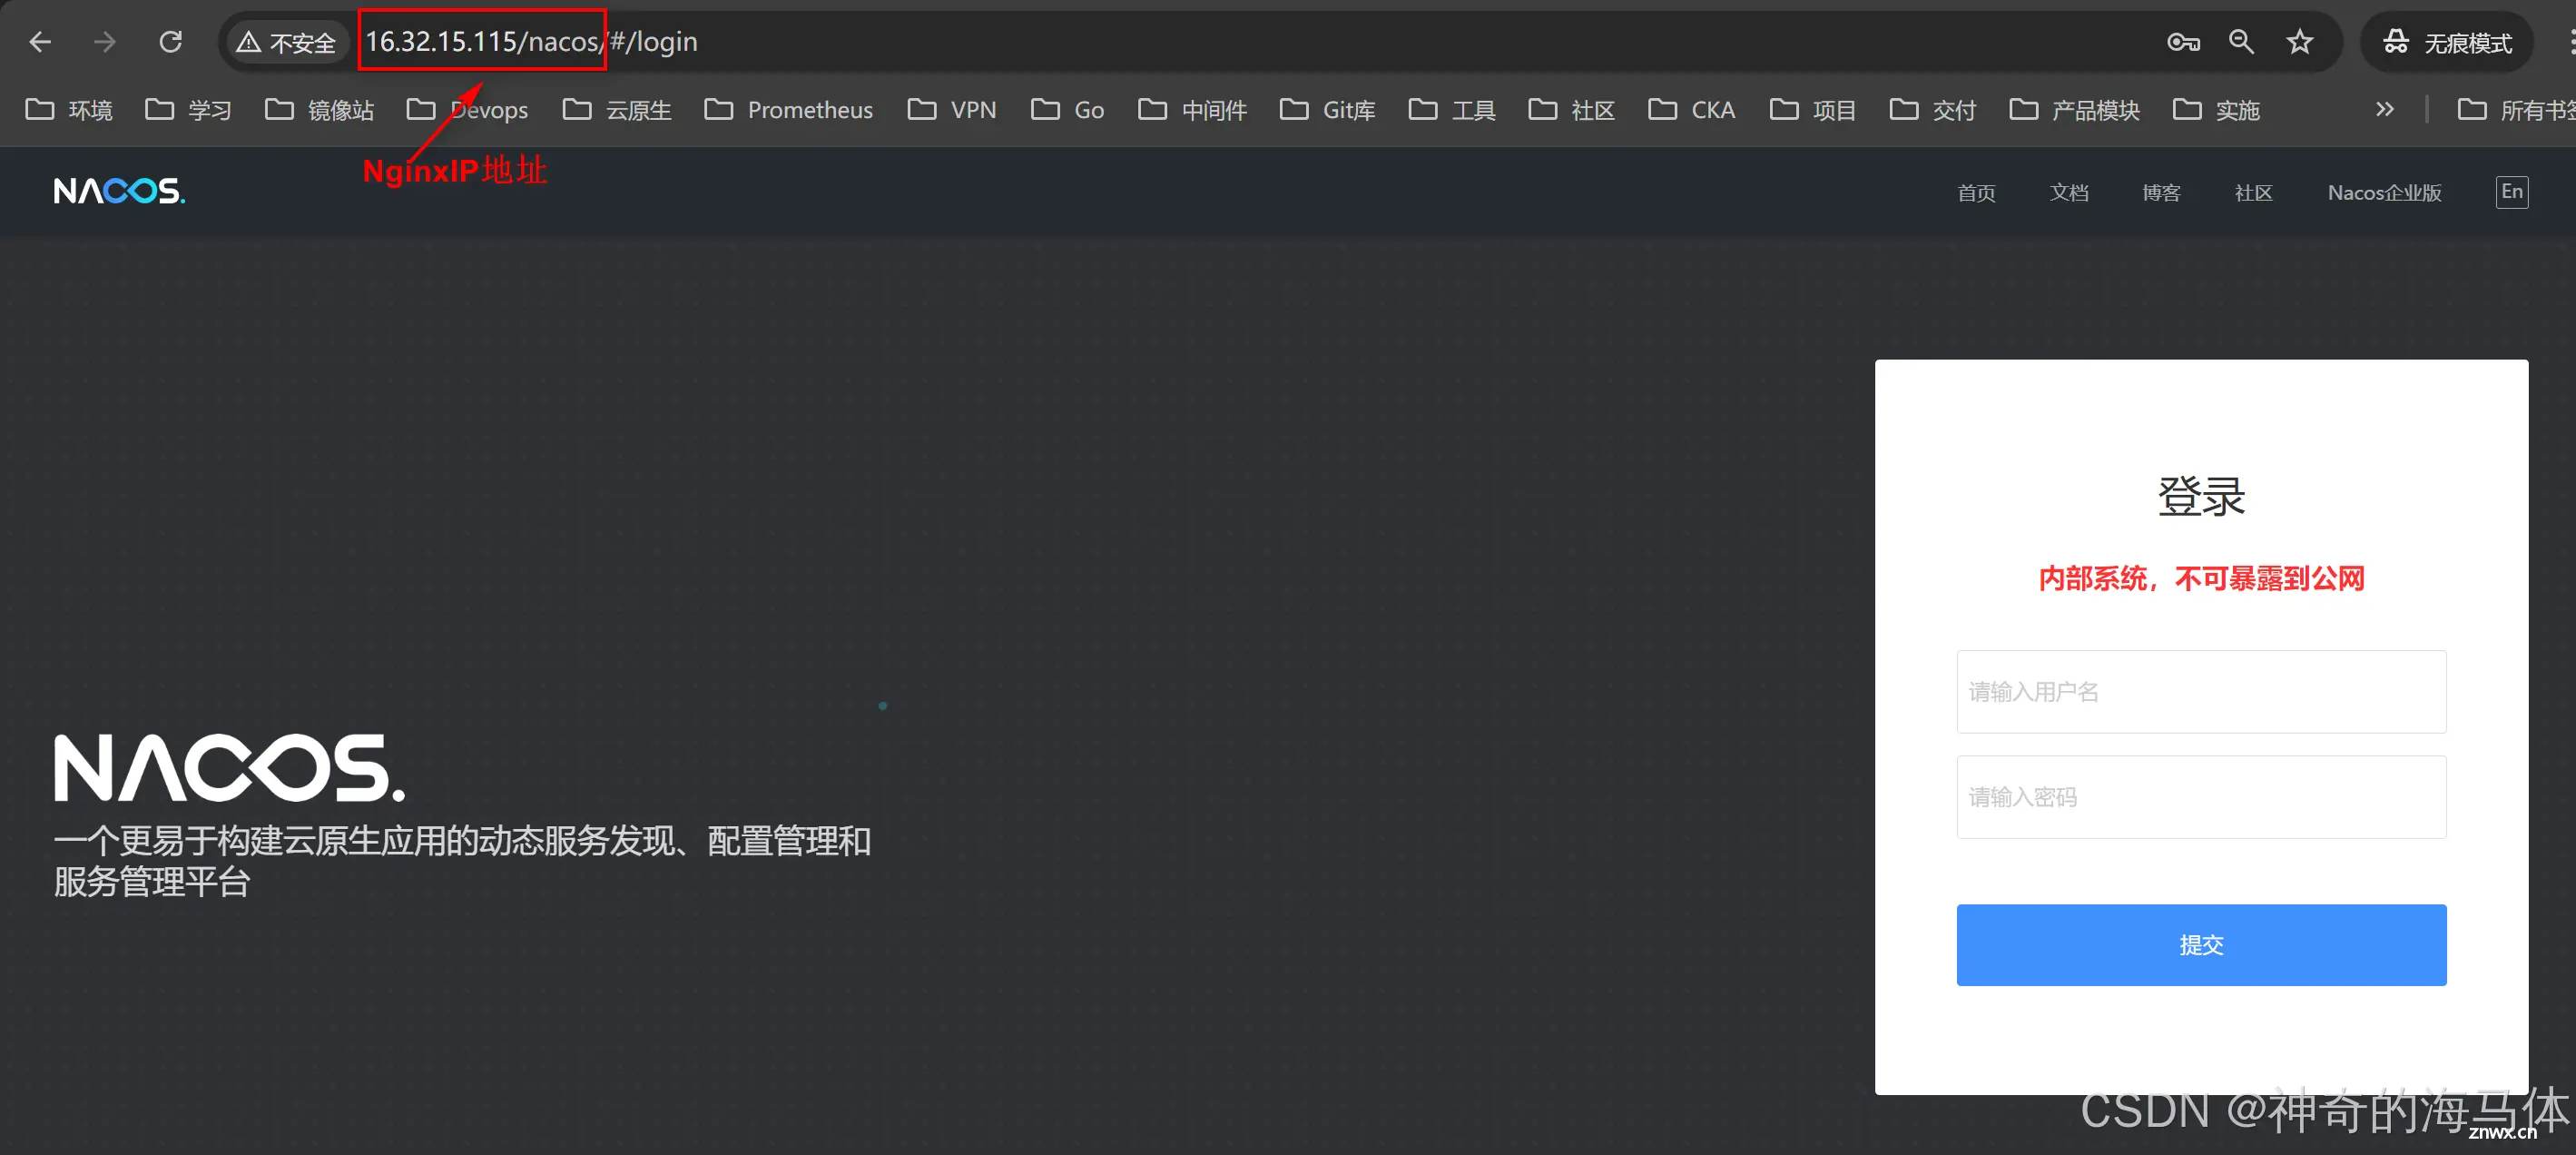Open 社区 link in Nacos header
Image resolution: width=2576 pixels, height=1155 pixels.
(x=2253, y=192)
